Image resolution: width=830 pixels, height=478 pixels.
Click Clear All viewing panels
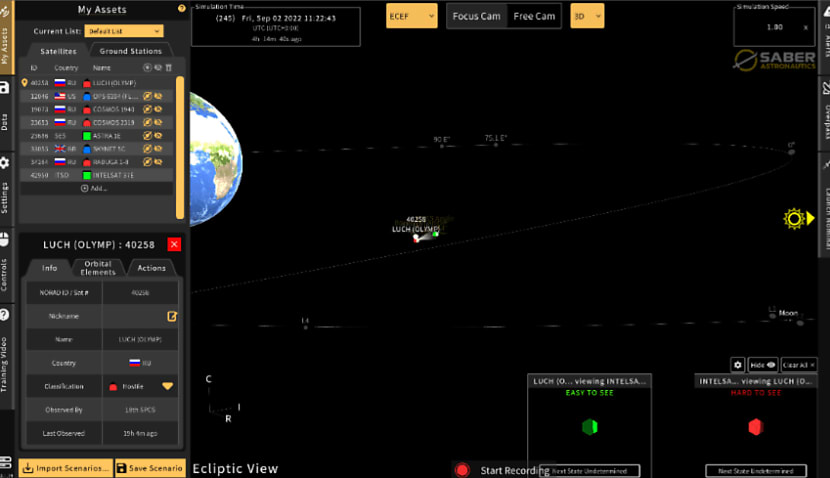(798, 365)
